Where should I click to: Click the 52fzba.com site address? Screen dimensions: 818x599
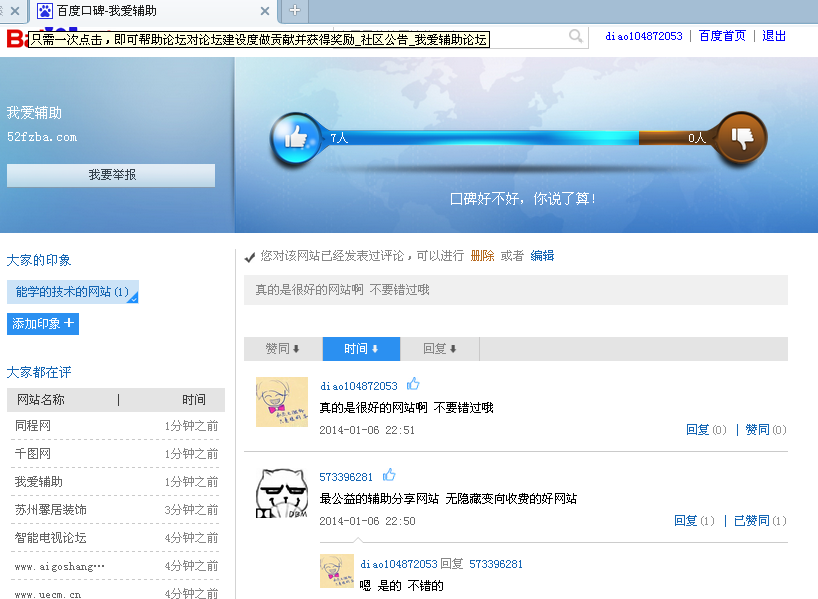42,137
